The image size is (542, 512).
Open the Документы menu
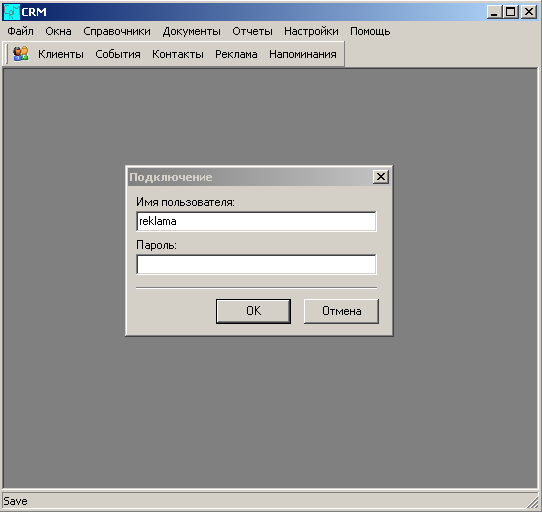click(191, 31)
